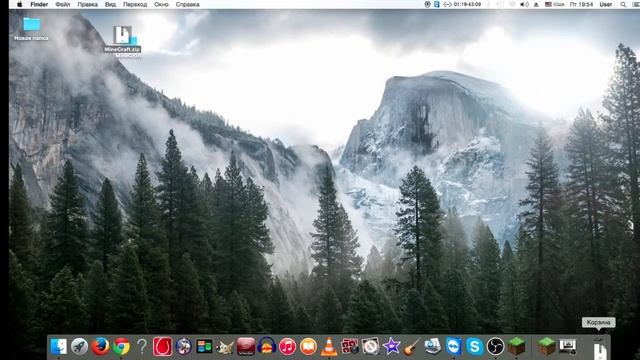Open Notification Center icon at menu bar end
This screenshot has width=640, height=360.
tap(636, 4)
